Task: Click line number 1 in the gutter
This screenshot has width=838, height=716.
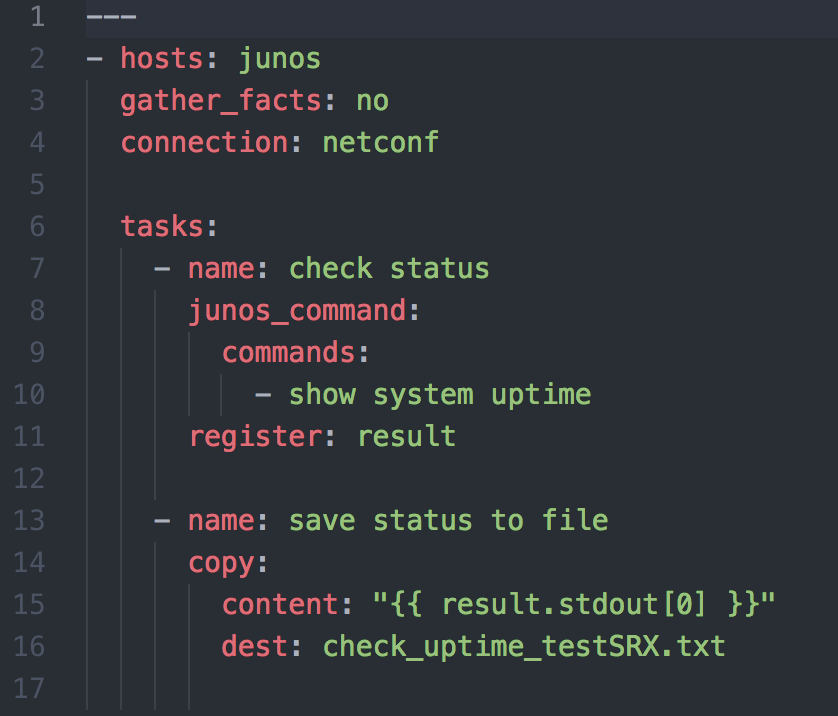Action: [x=38, y=16]
